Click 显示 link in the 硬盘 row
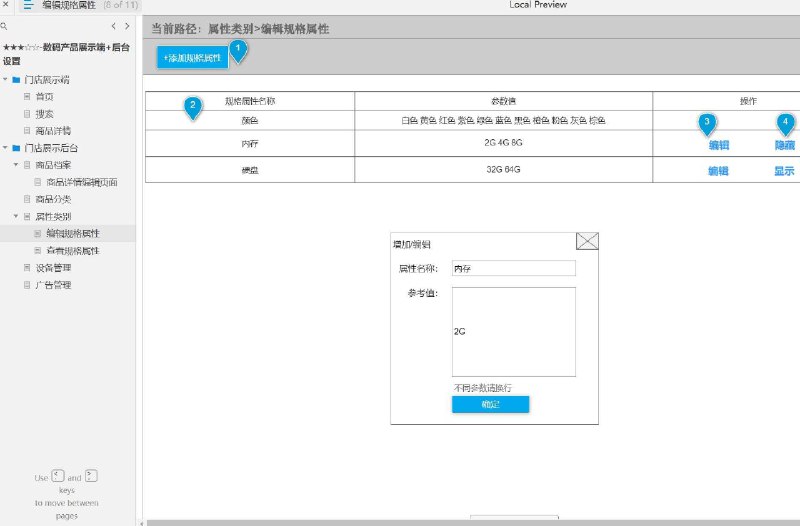Image resolution: width=800 pixels, height=526 pixels. [x=784, y=171]
